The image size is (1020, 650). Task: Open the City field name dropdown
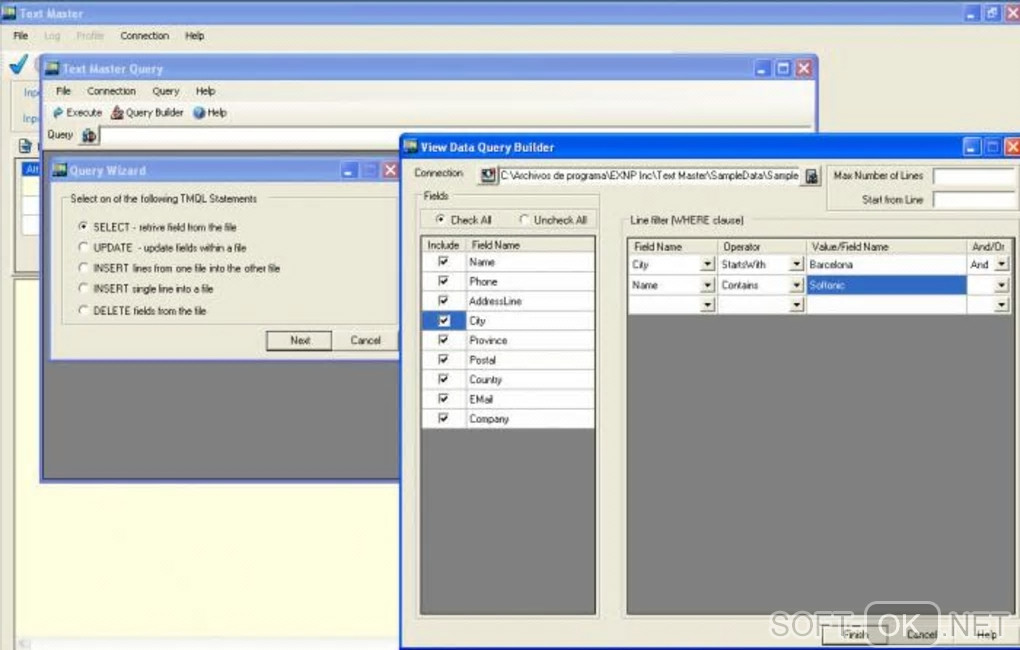707,264
